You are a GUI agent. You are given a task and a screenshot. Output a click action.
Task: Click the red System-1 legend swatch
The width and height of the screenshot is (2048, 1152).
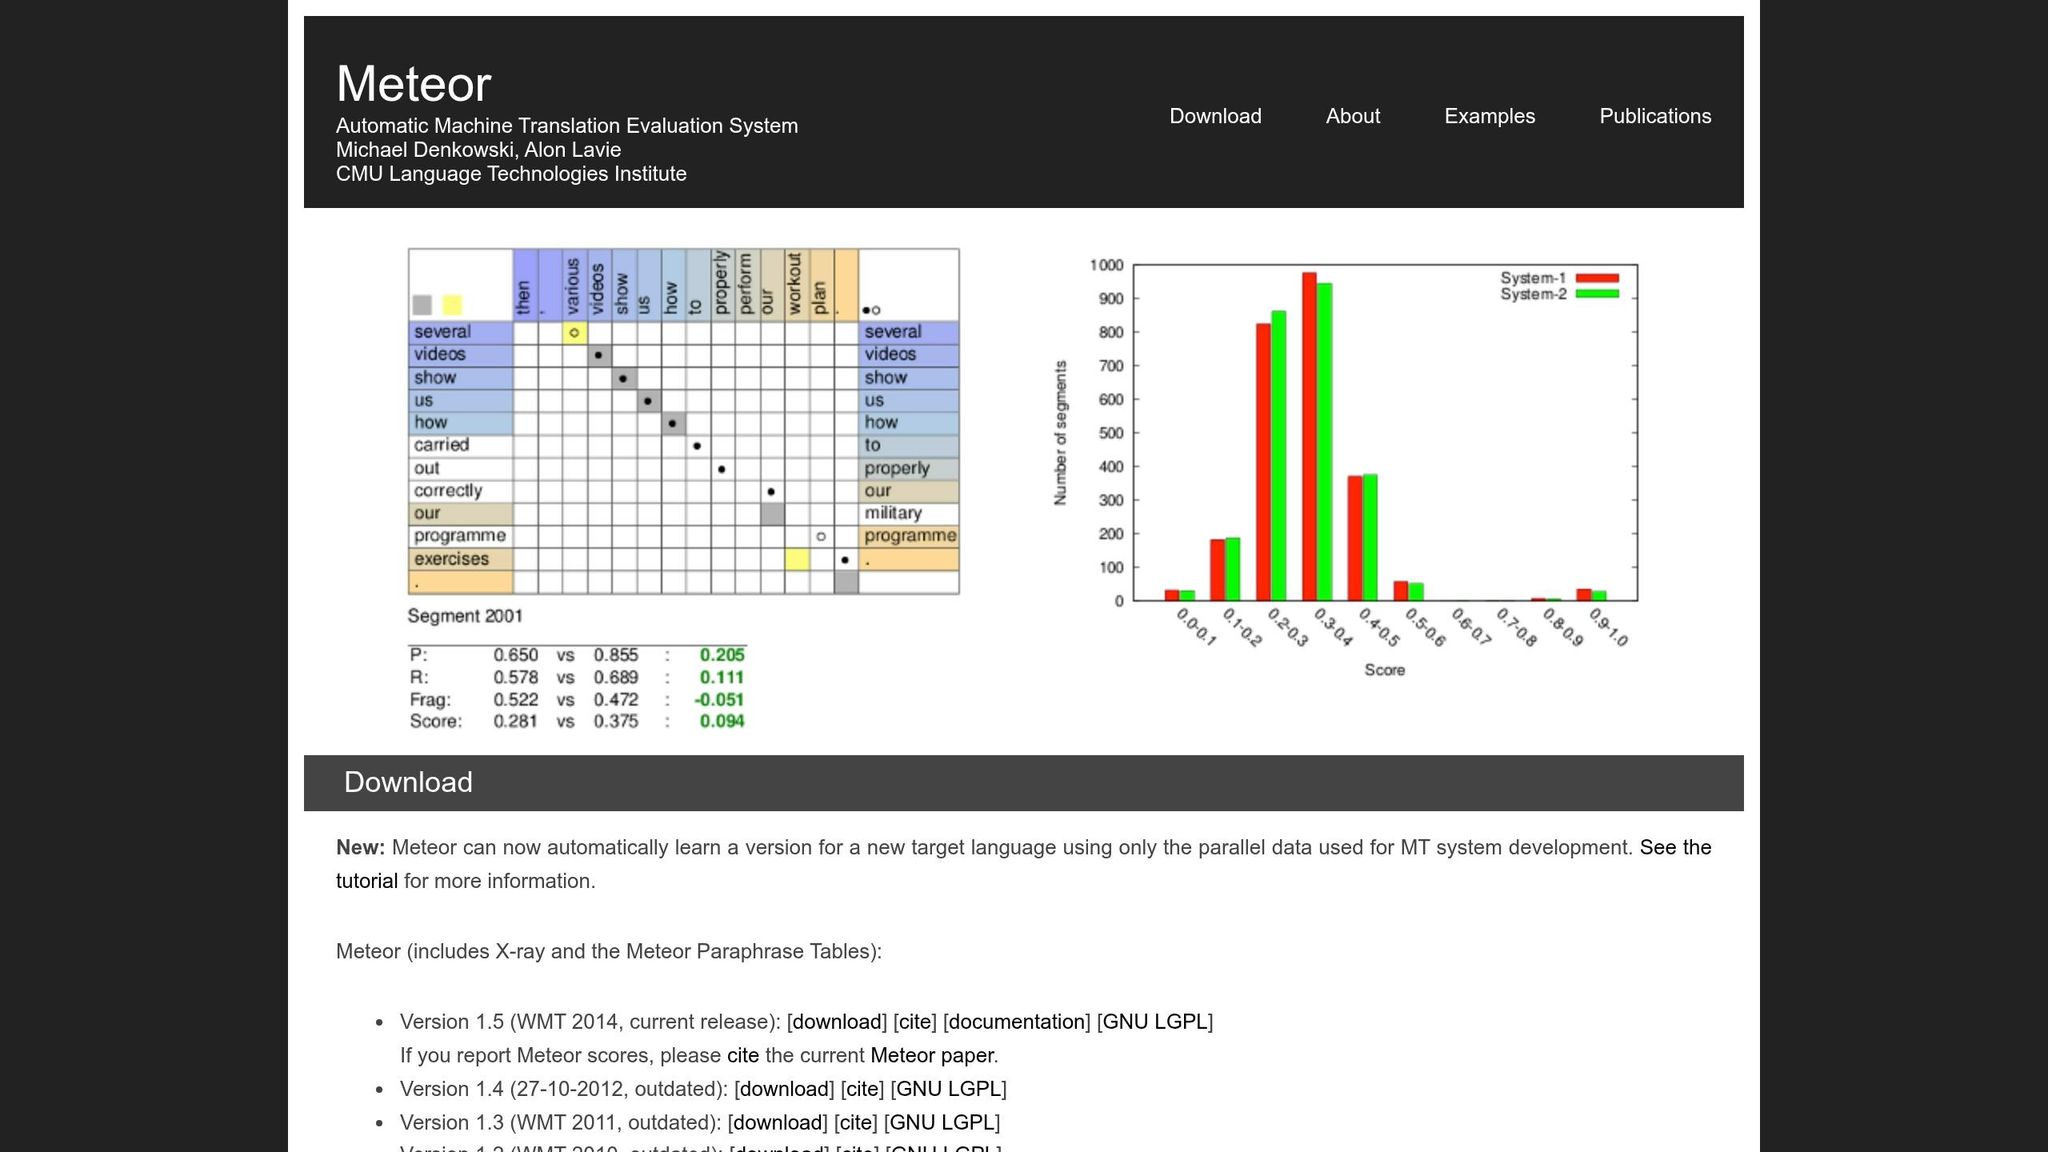(1597, 278)
